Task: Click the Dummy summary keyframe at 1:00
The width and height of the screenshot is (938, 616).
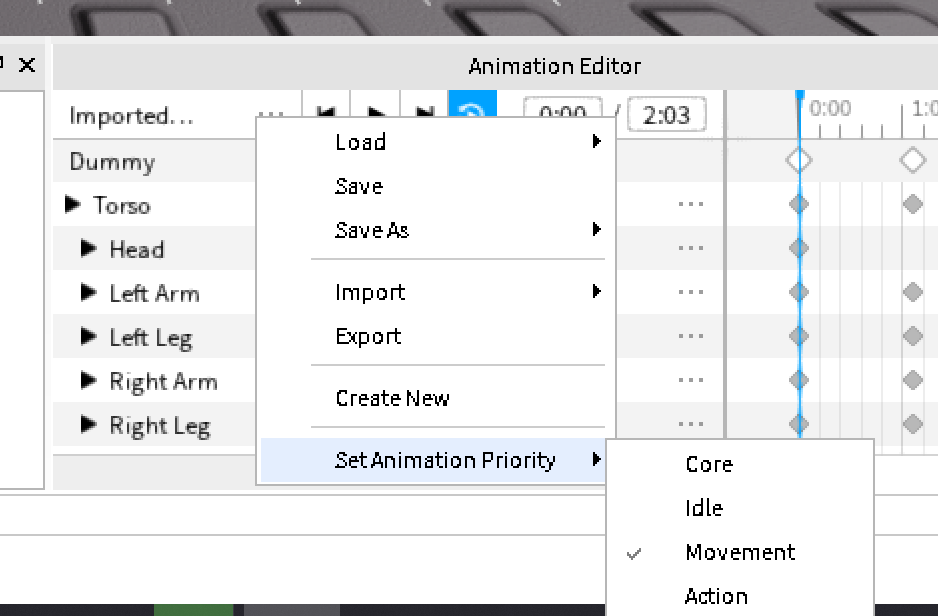Action: (913, 160)
